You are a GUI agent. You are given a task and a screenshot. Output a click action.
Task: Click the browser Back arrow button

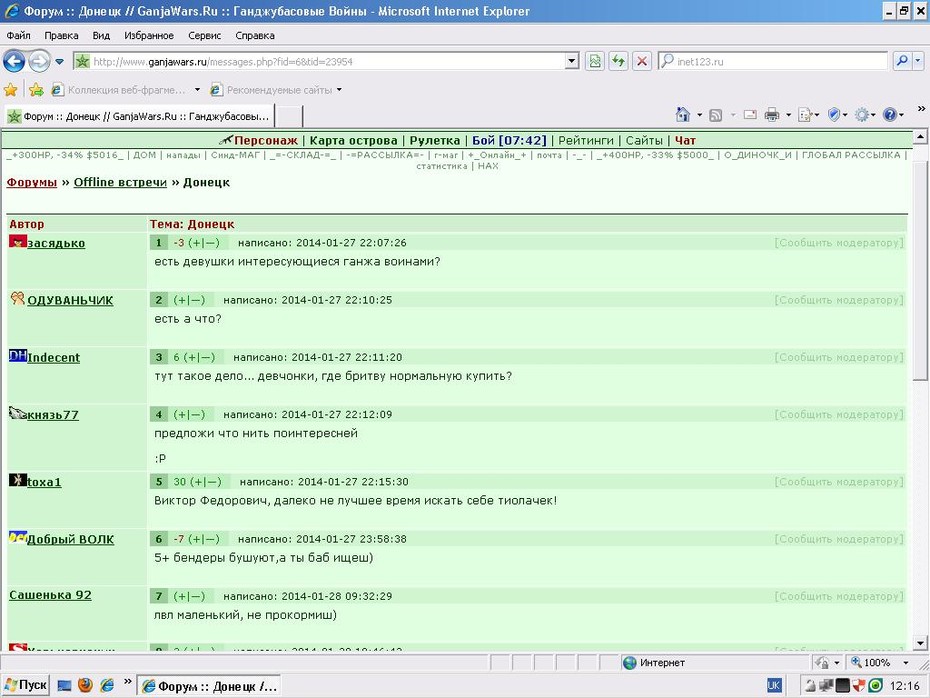pos(14,61)
